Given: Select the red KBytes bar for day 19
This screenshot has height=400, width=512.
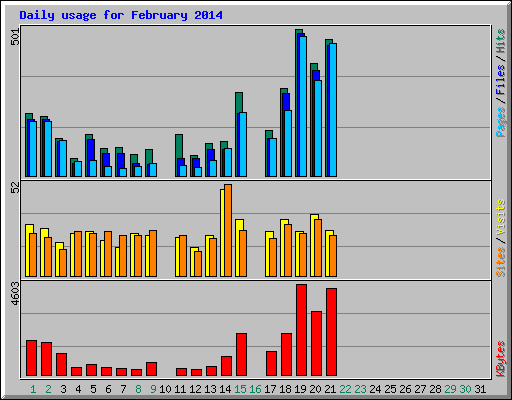Looking at the screenshot, I should 301,330.
